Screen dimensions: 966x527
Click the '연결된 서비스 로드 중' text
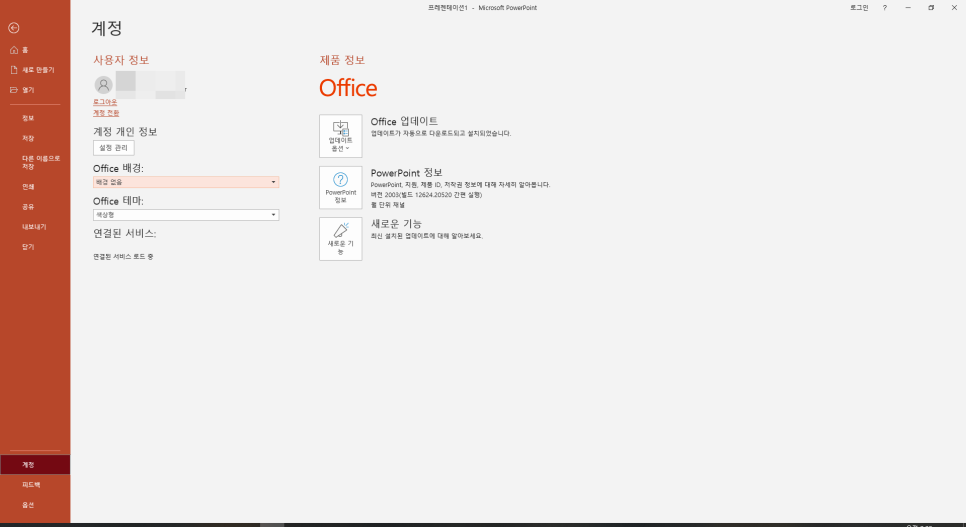[123, 256]
